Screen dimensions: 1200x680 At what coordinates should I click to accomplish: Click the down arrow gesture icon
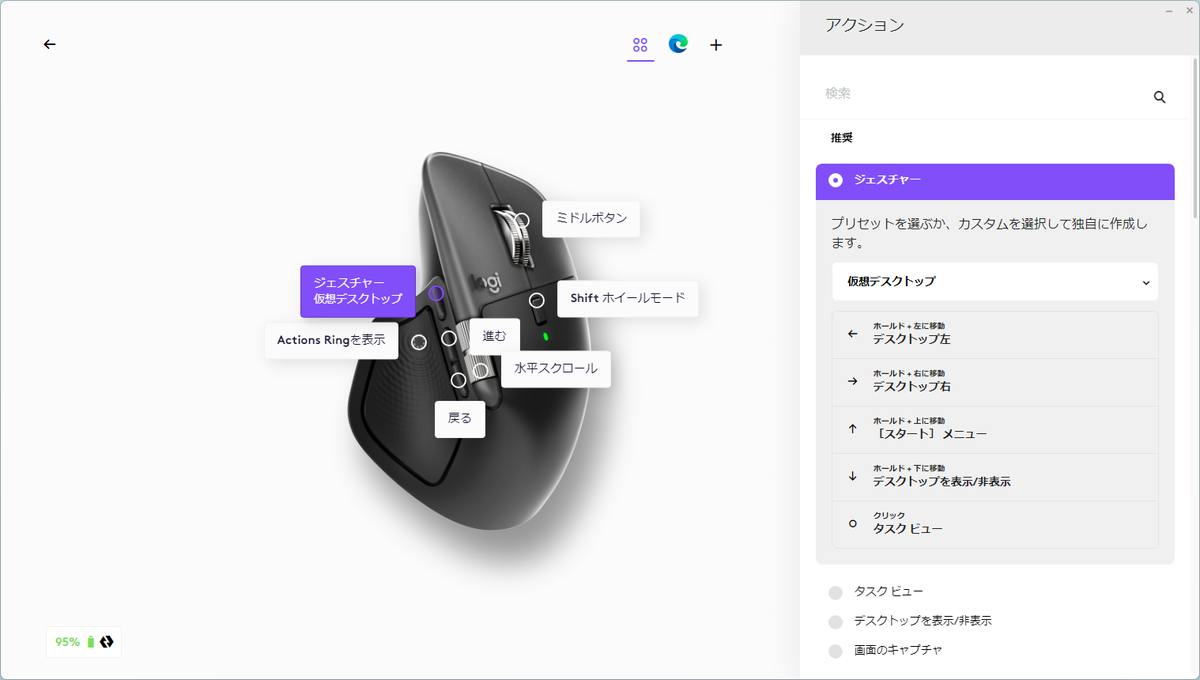852,476
